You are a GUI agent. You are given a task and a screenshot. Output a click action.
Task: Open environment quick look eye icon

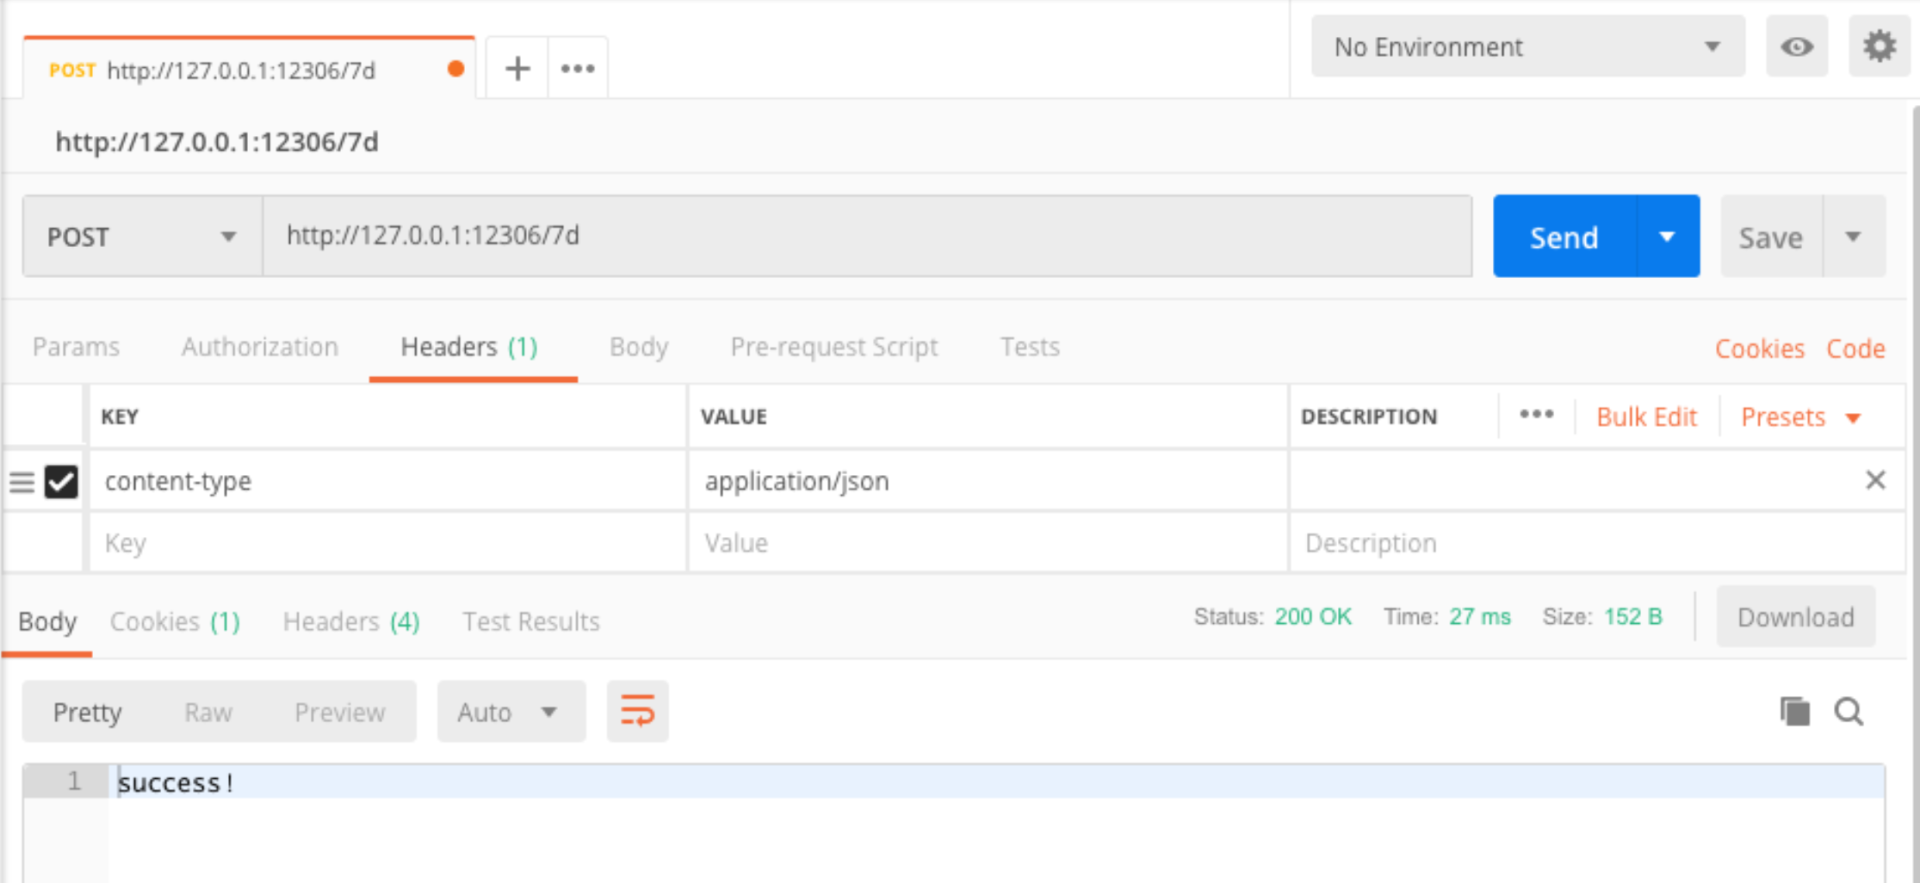1796,46
